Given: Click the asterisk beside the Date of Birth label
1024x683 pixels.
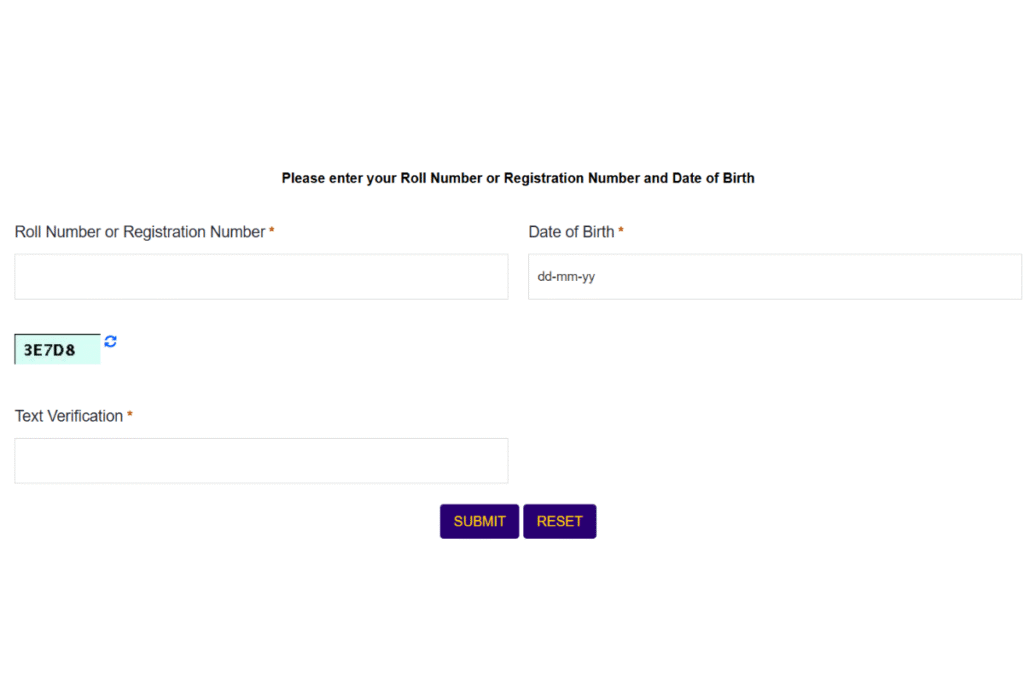Looking at the screenshot, I should [621, 232].
